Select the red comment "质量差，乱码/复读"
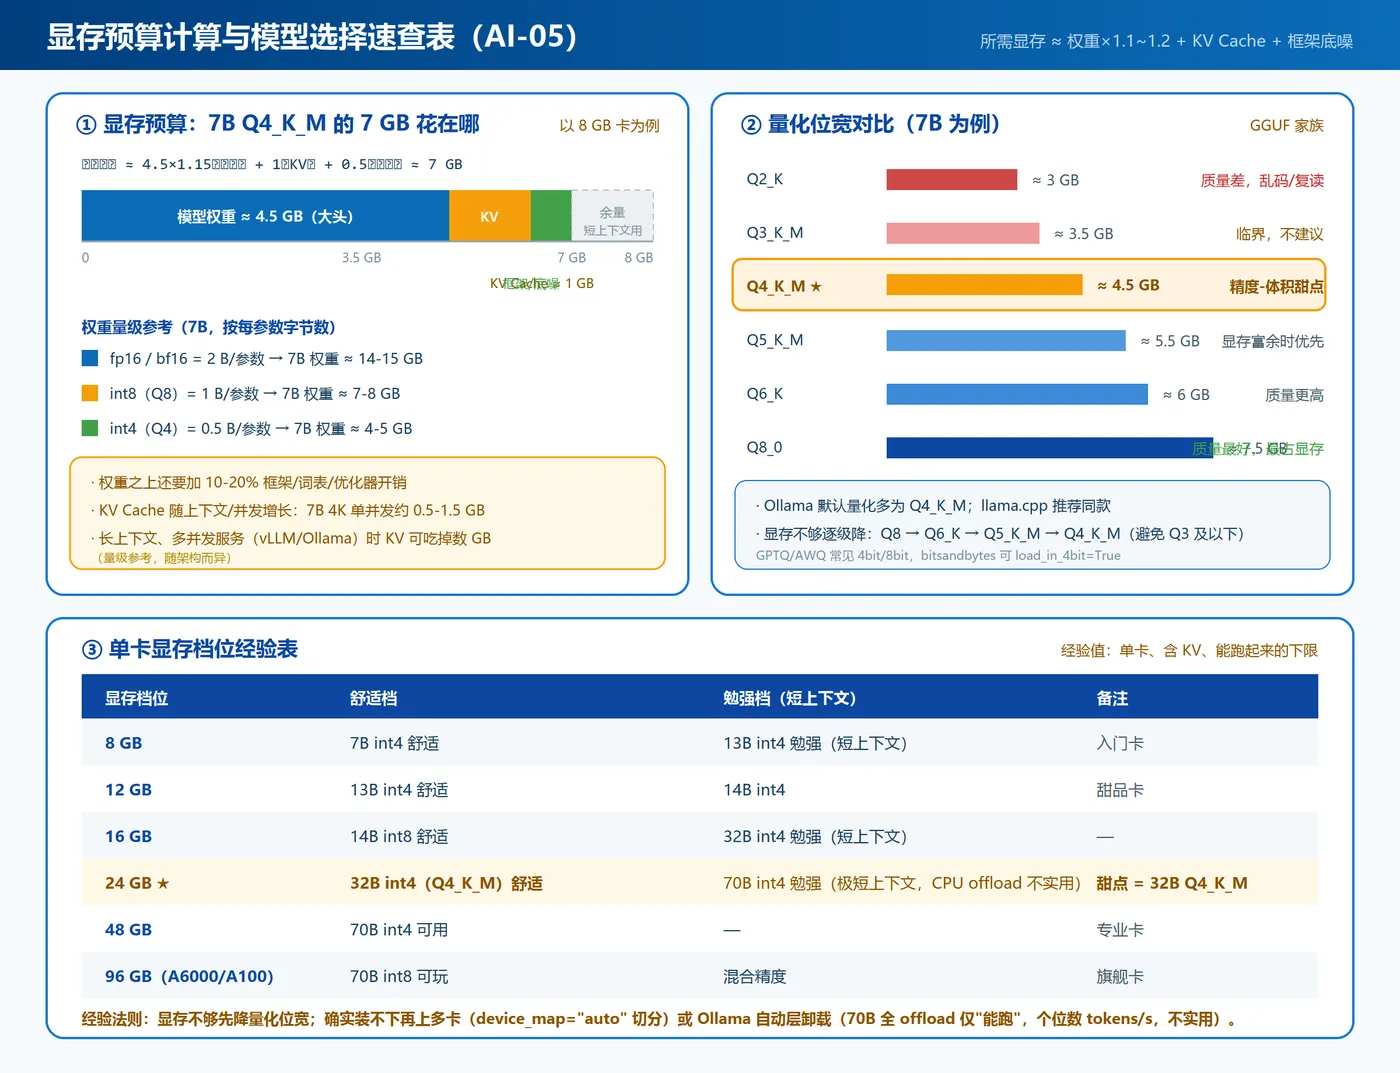Screen dimensions: 1400x1073 [x=1262, y=181]
